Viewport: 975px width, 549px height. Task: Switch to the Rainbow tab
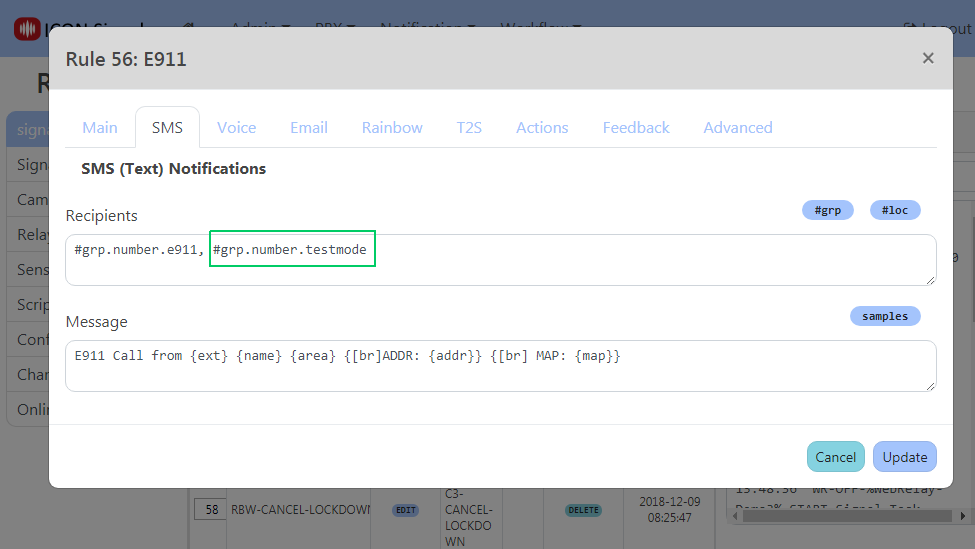(392, 127)
